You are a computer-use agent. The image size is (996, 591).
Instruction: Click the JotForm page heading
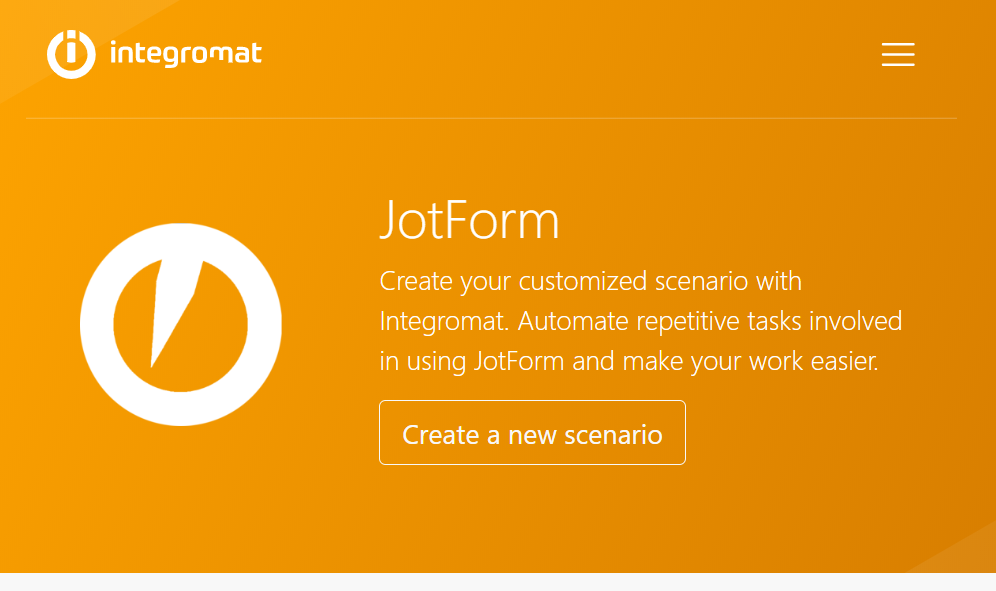[x=470, y=221]
